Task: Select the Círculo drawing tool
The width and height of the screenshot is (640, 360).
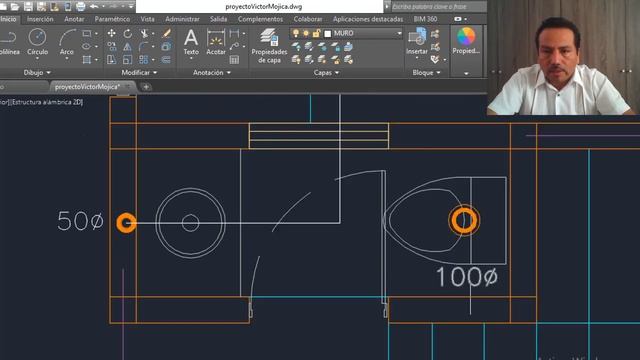Action: [37, 41]
